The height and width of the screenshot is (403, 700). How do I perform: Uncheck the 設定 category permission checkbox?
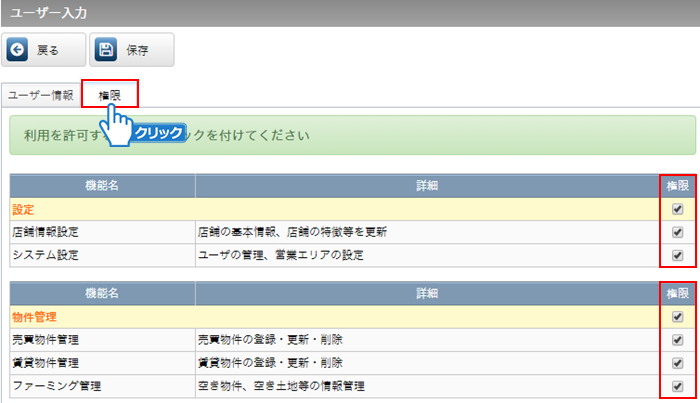coord(678,209)
